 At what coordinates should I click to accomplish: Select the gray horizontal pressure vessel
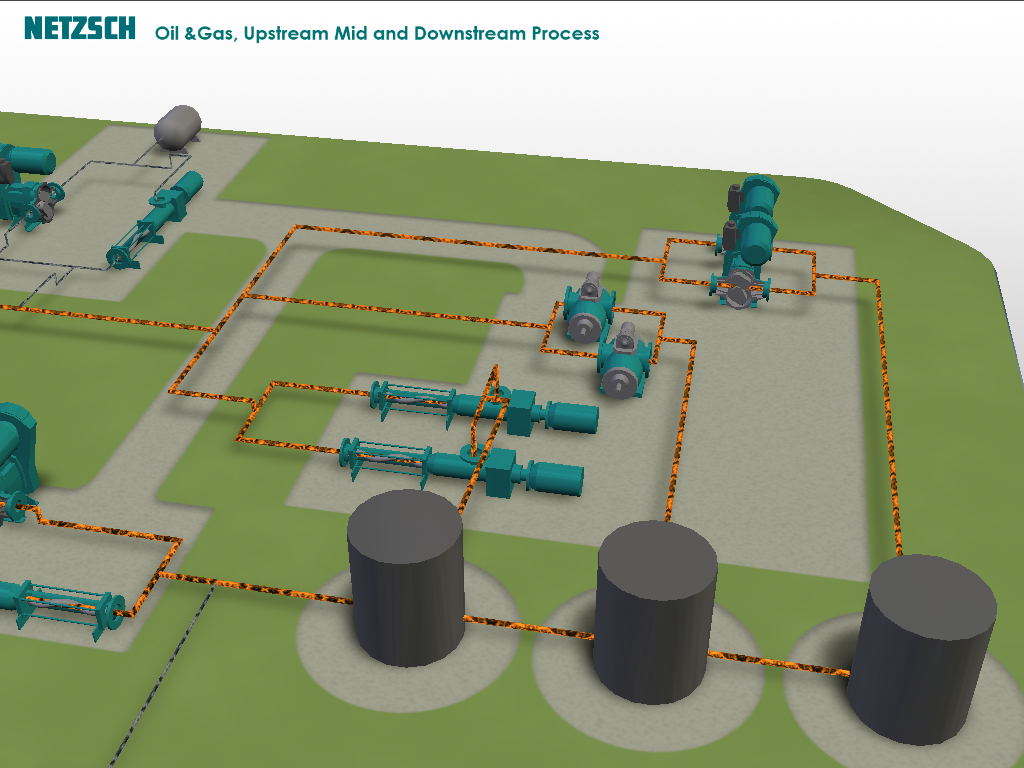pos(178,127)
